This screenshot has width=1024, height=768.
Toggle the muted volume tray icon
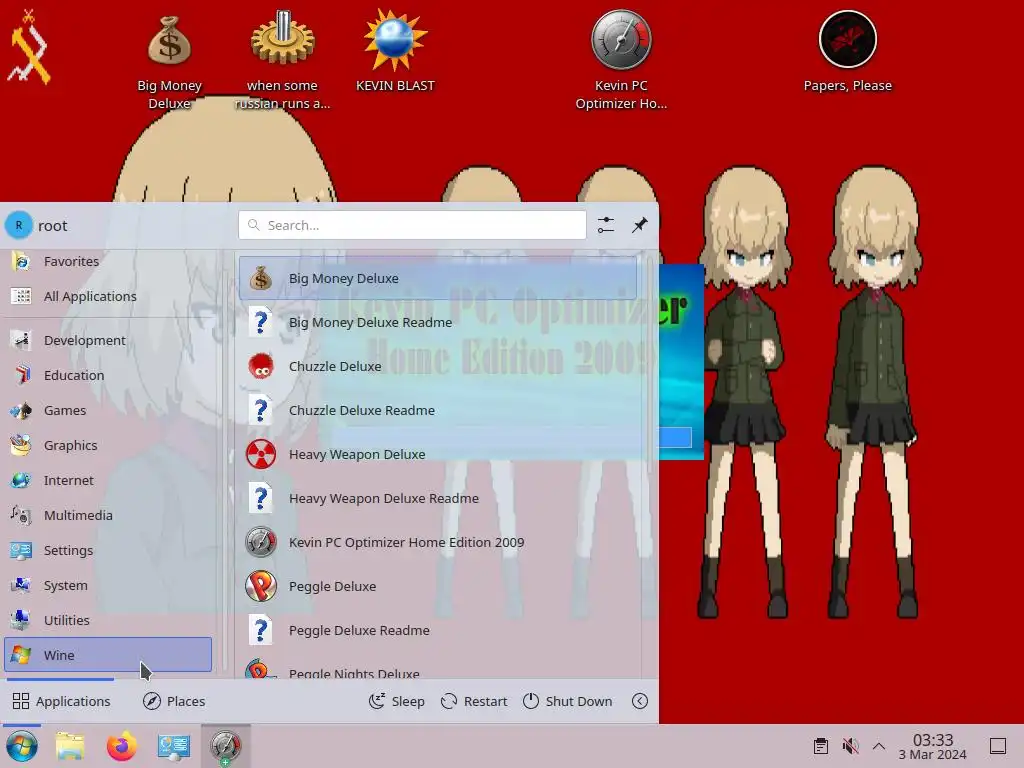click(850, 746)
